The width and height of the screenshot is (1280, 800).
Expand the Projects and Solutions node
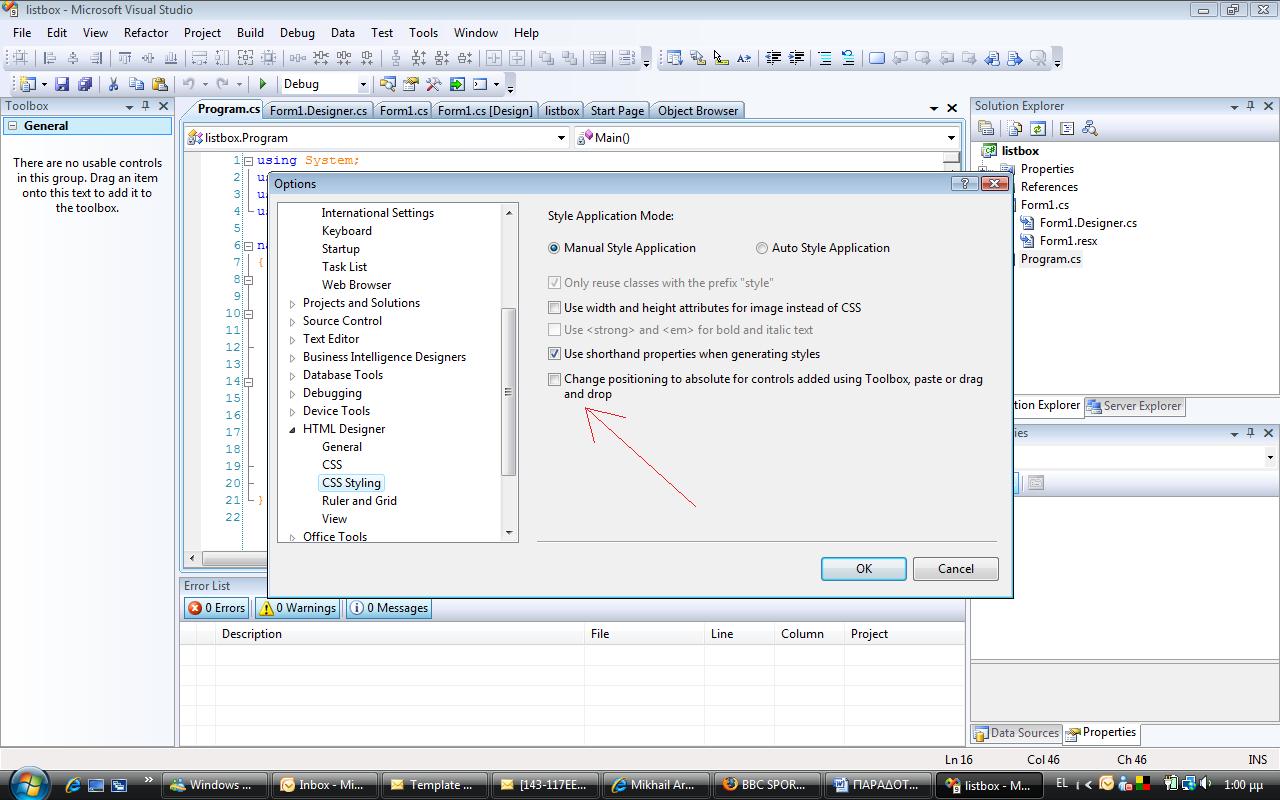click(292, 304)
